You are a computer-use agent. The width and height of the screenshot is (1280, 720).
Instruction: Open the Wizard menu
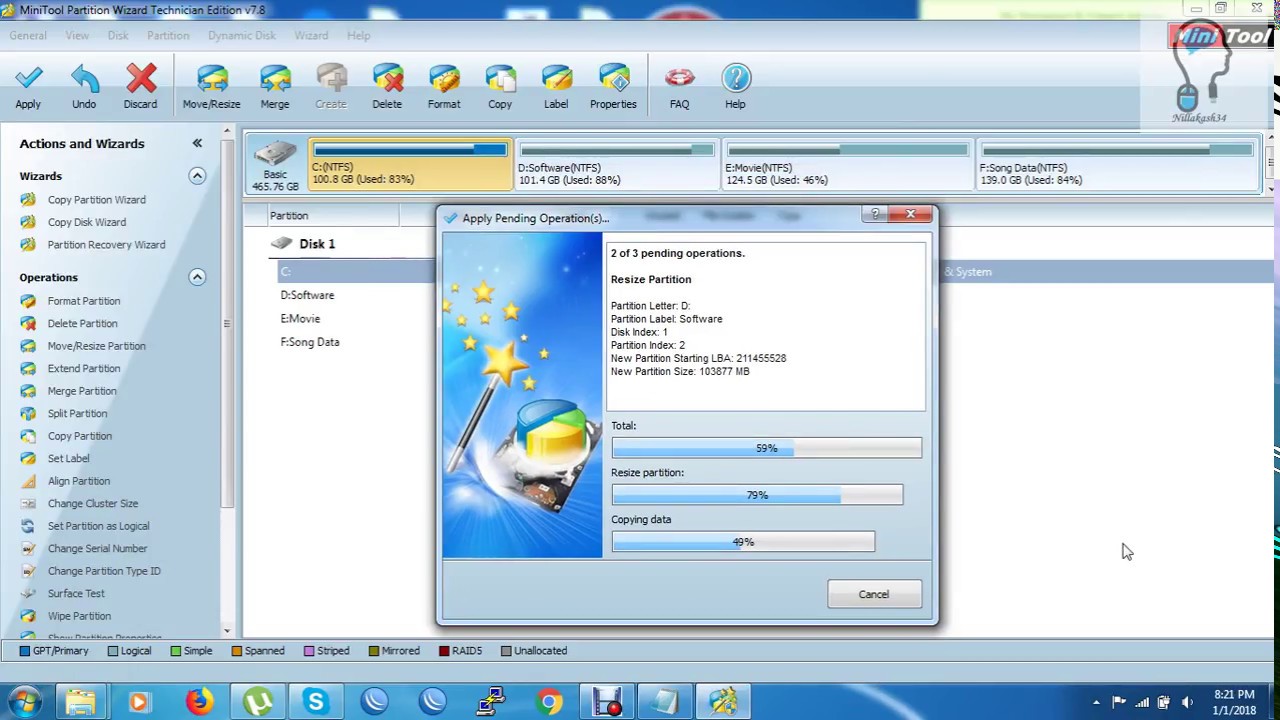click(x=311, y=35)
